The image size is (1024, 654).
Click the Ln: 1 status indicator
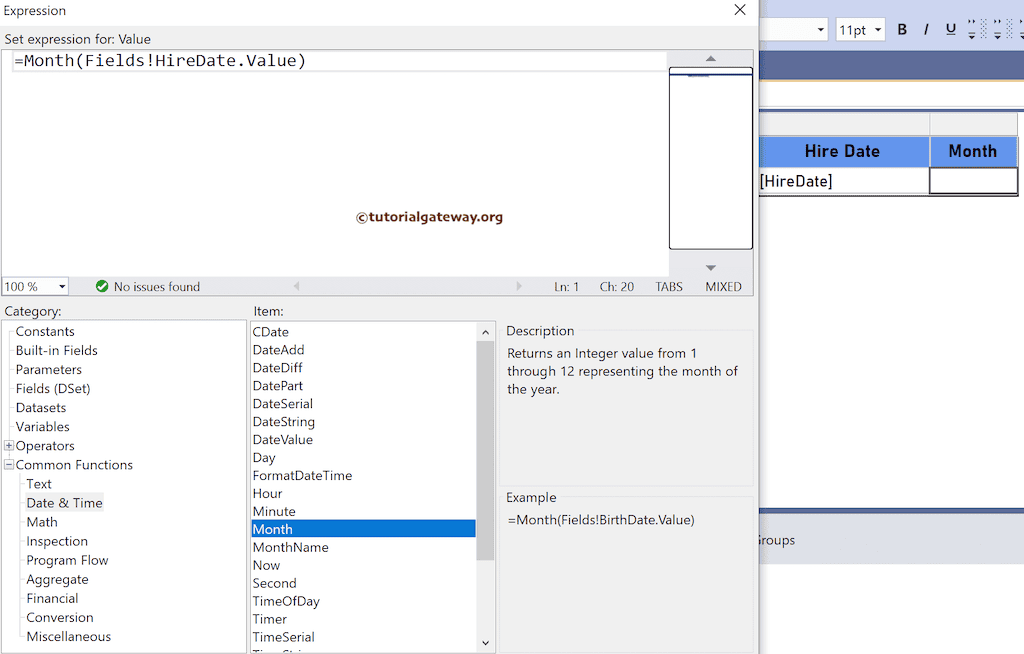click(x=566, y=287)
